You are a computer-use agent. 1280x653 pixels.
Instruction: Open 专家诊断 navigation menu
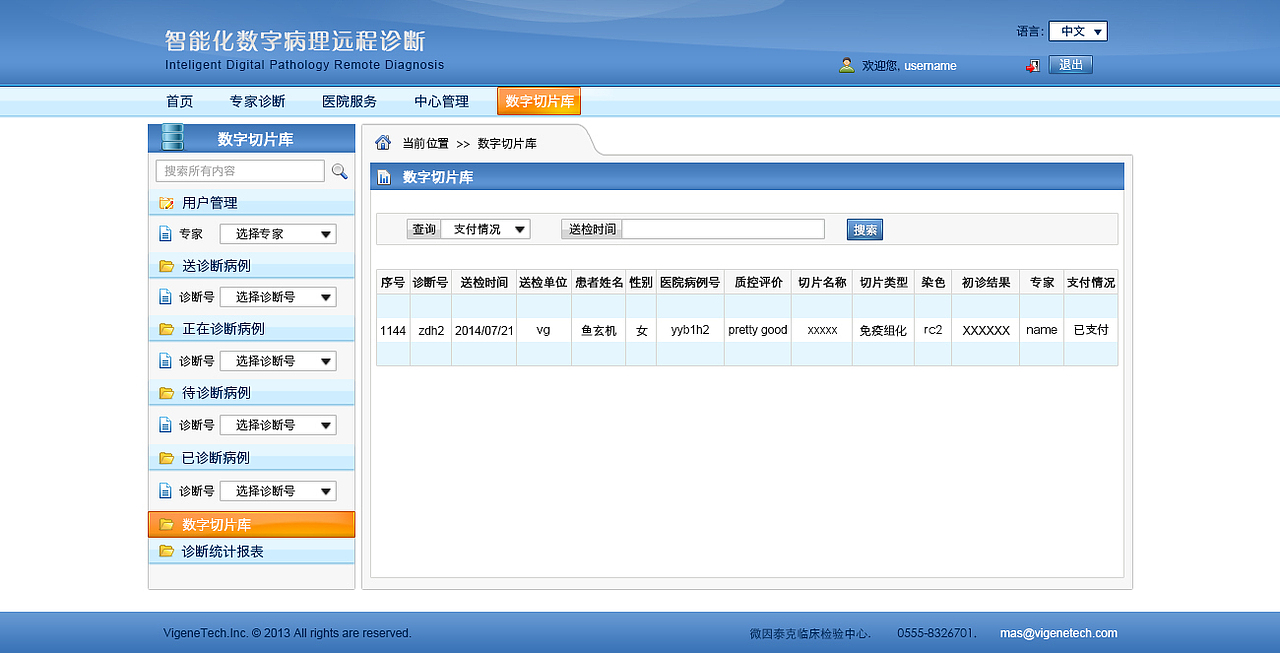point(258,101)
